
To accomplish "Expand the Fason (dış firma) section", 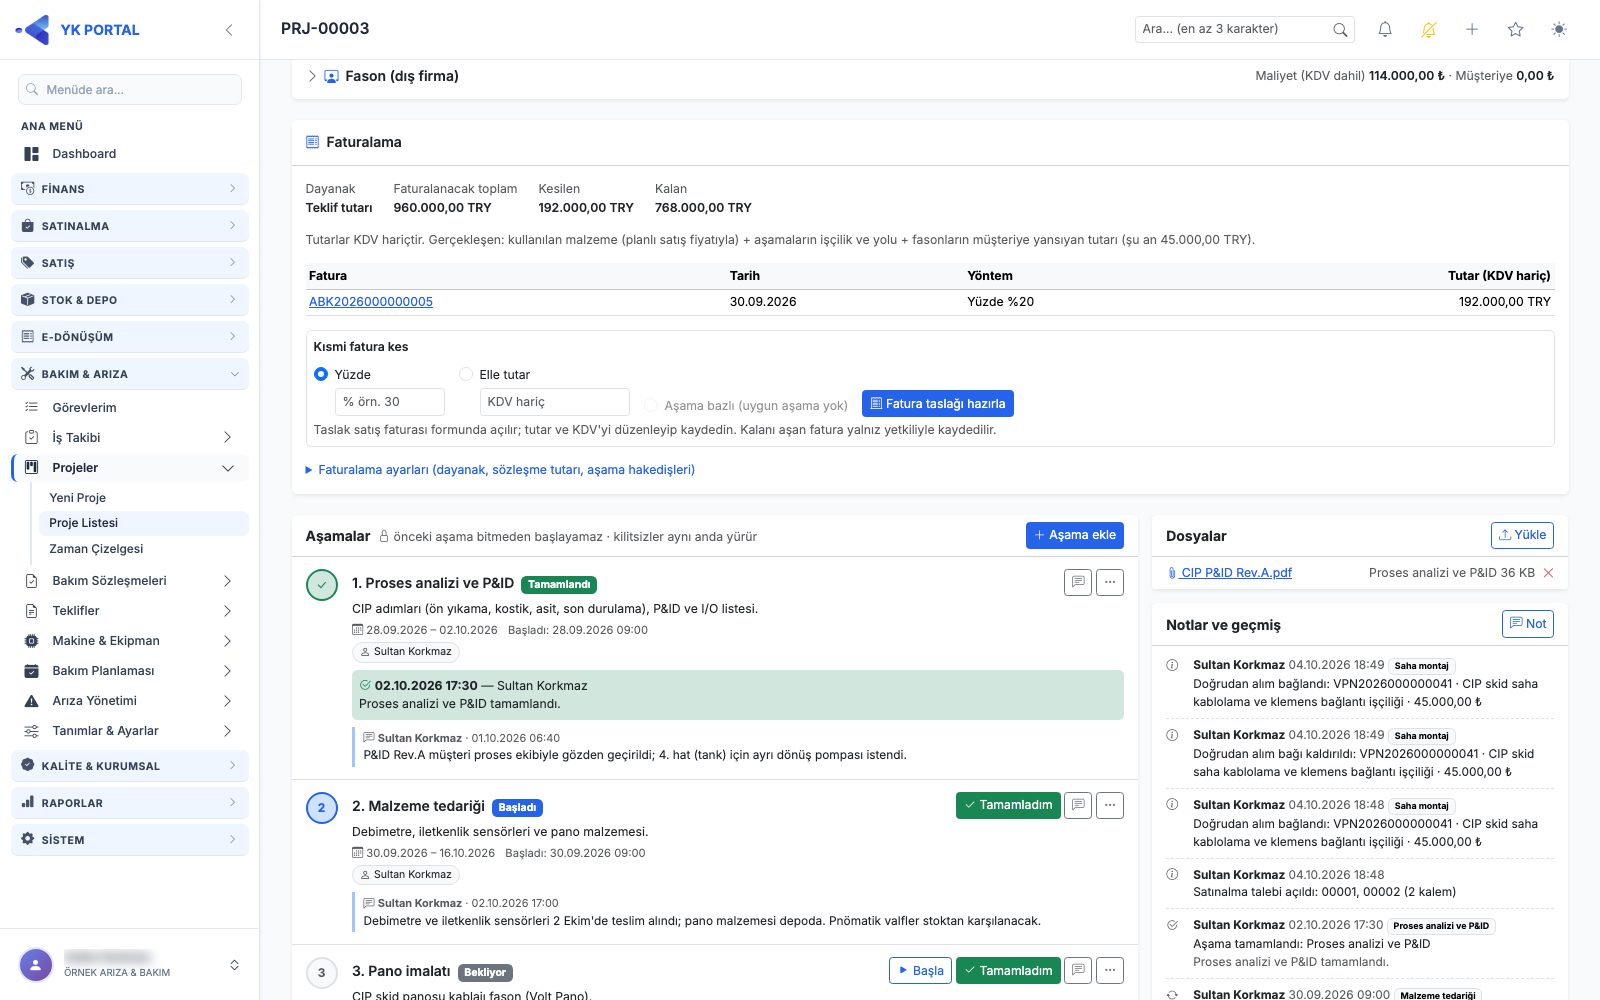I will coord(312,76).
